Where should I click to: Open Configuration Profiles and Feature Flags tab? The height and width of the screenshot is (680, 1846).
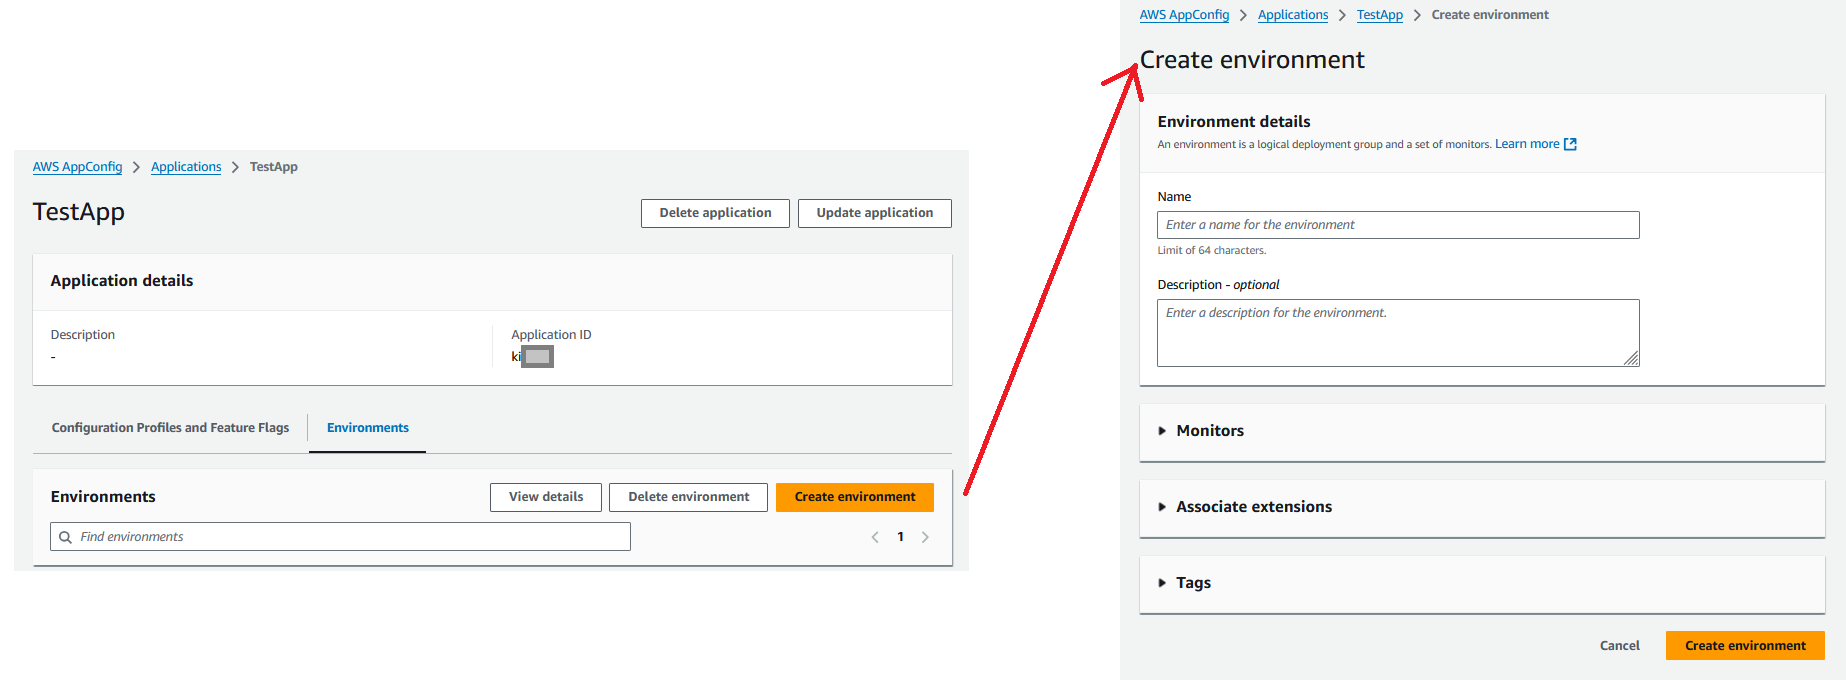click(170, 428)
